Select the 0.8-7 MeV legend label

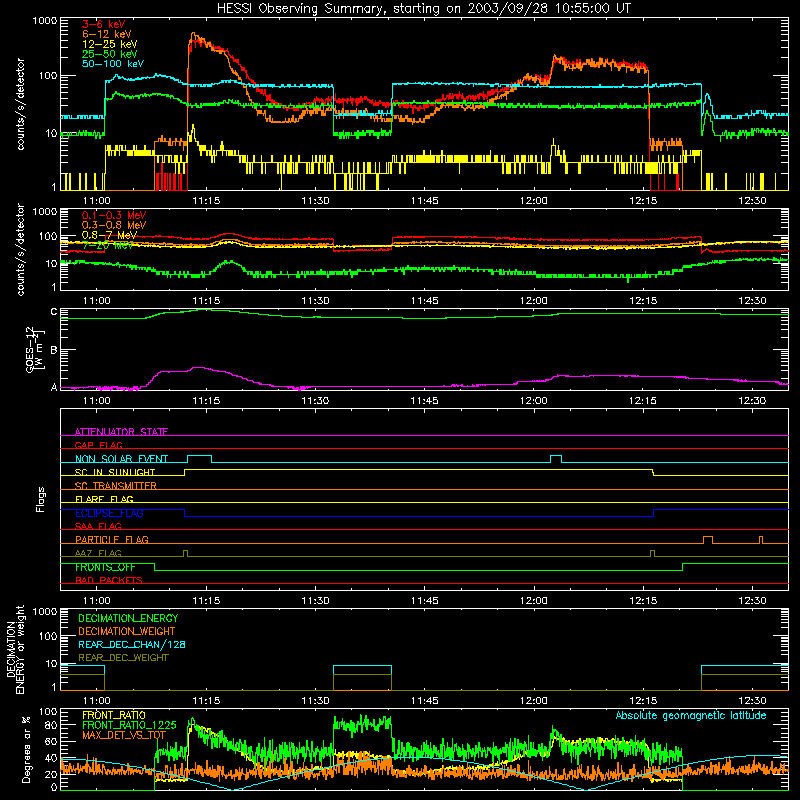109,235
